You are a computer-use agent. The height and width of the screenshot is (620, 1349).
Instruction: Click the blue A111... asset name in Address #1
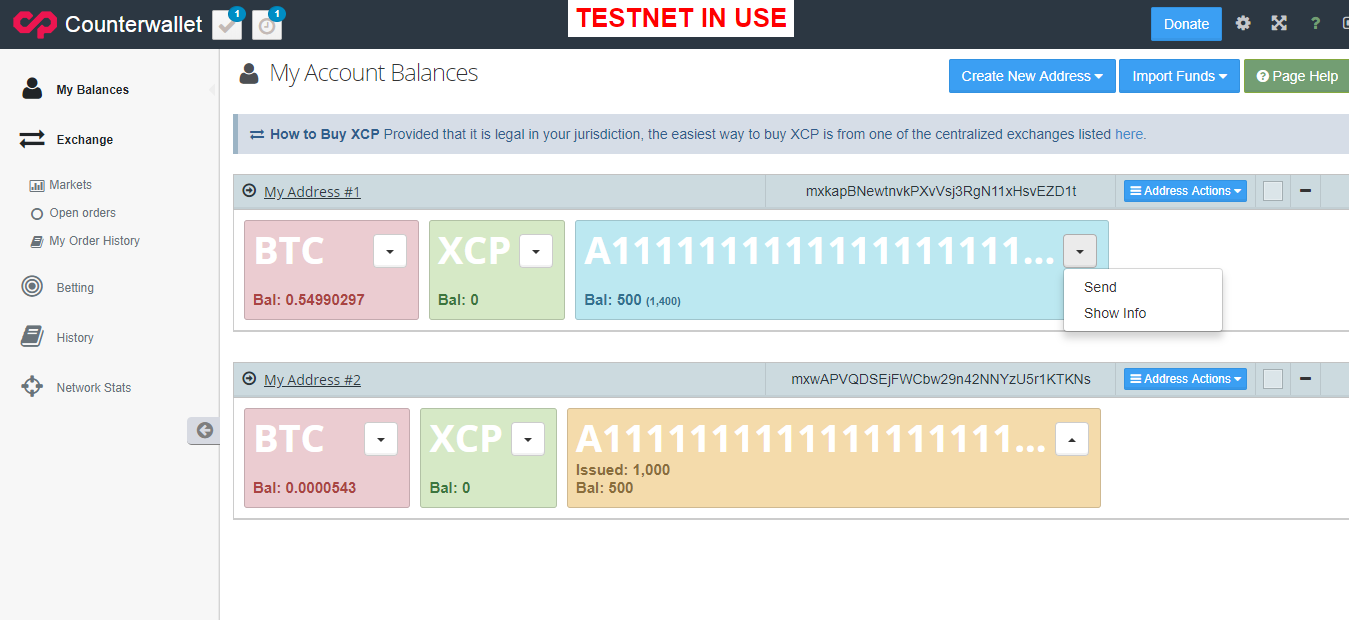coord(819,251)
